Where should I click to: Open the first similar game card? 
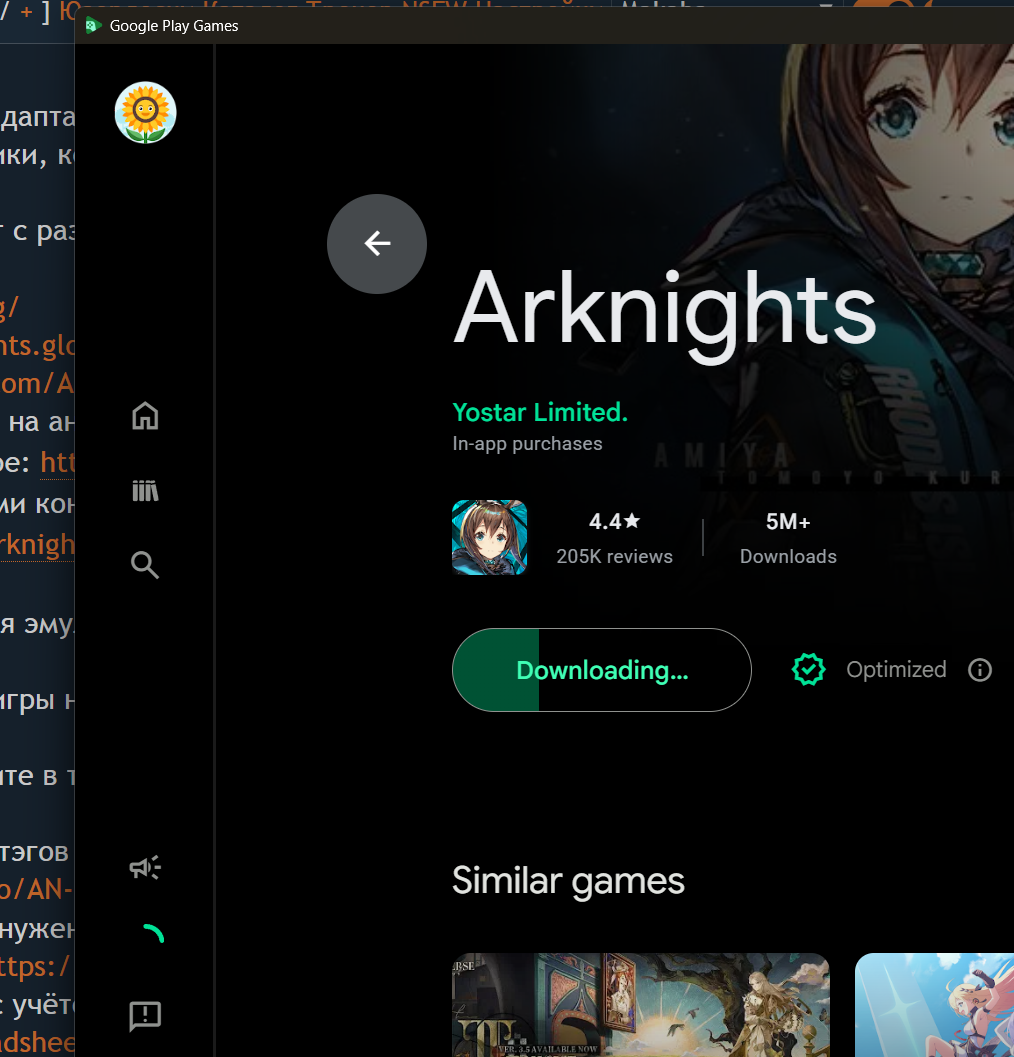640,1005
